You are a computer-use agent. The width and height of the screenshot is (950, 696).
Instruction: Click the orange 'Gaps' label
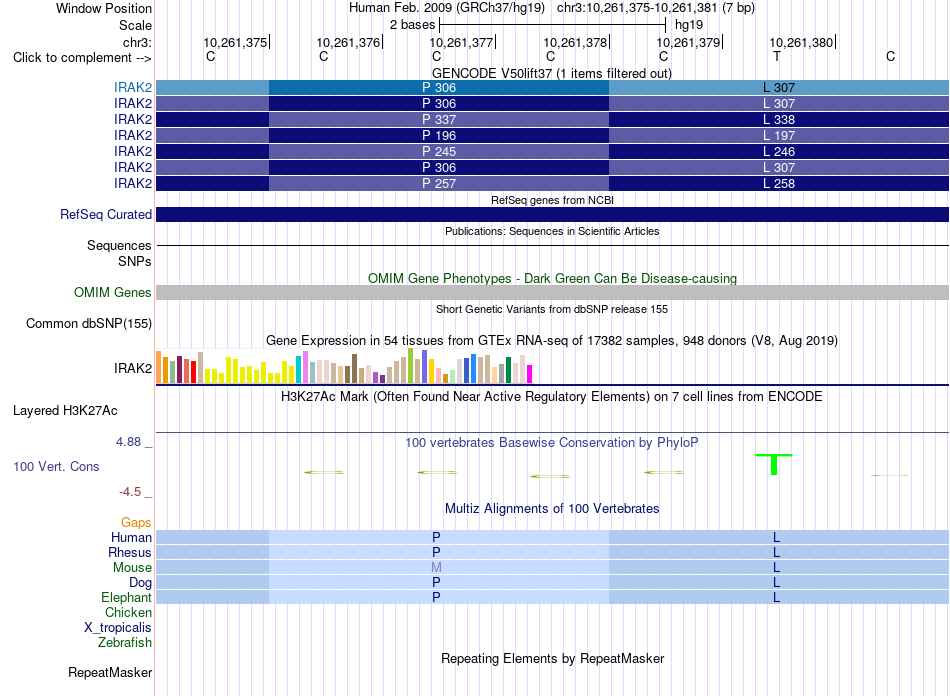tap(136, 522)
